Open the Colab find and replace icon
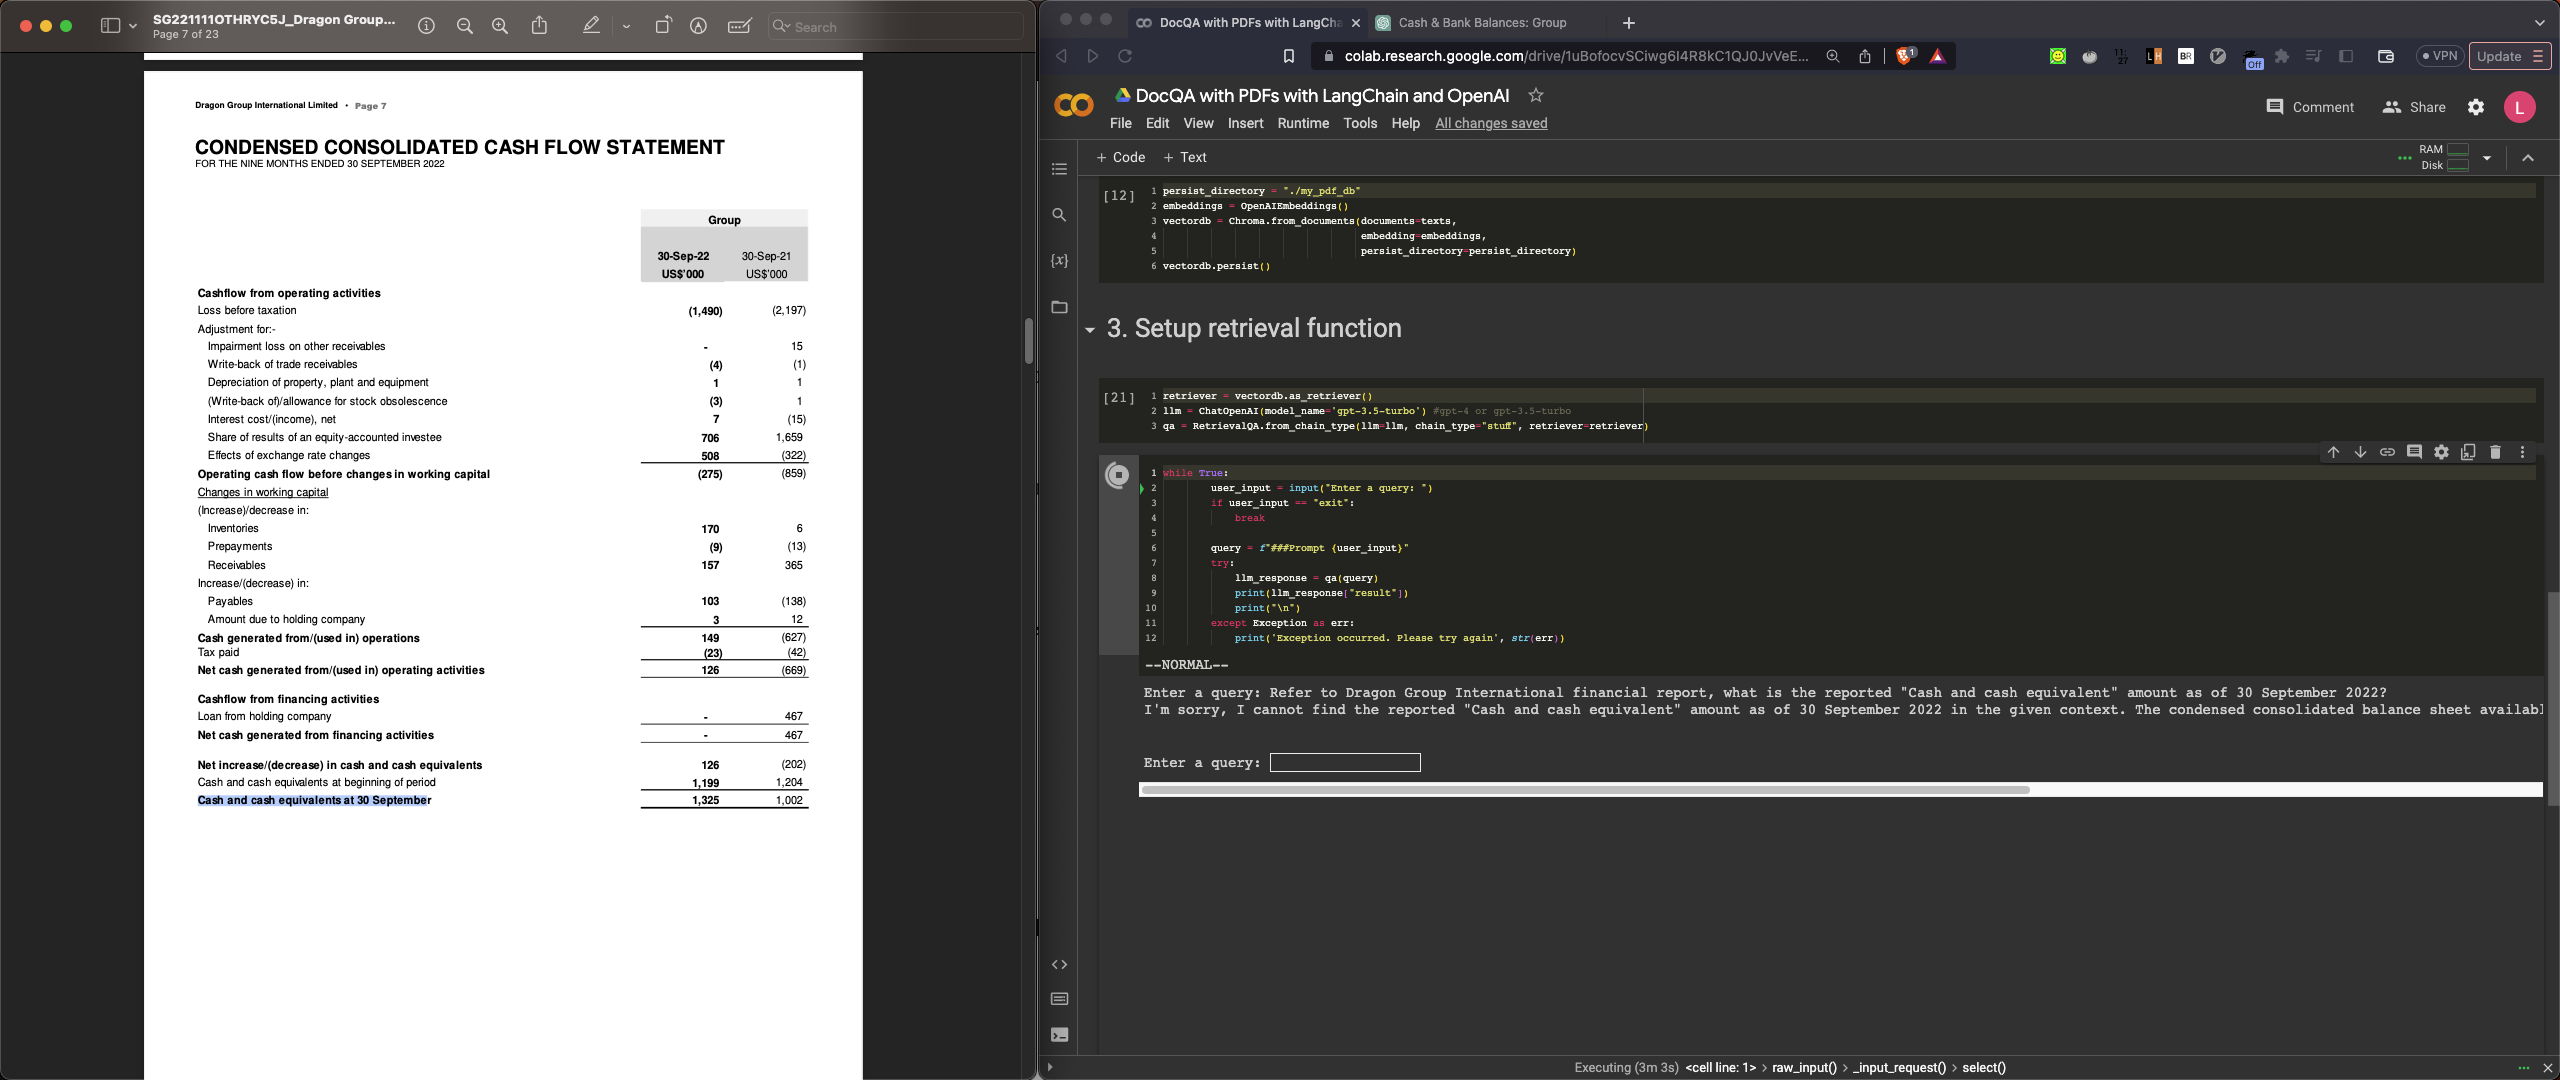Image resolution: width=2560 pixels, height=1080 pixels. (x=1059, y=215)
